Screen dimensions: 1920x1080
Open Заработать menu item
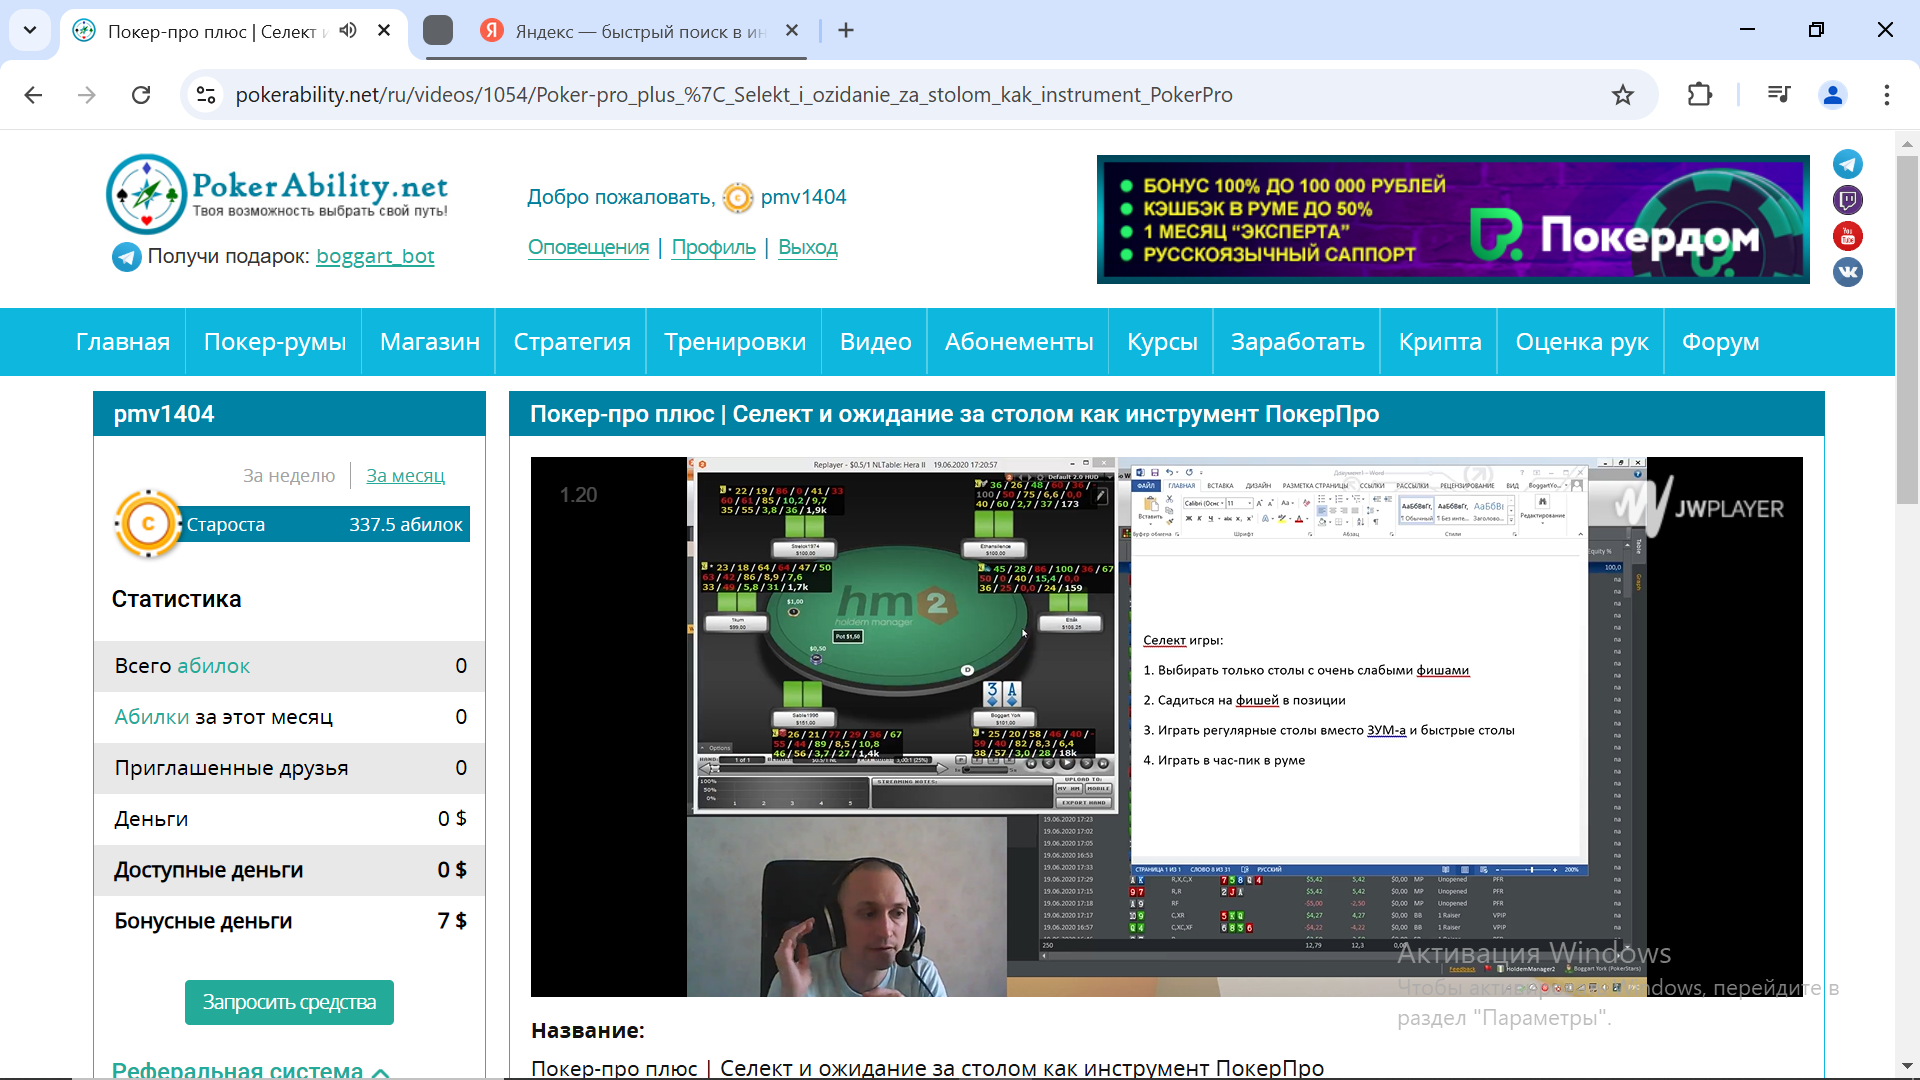point(1298,342)
